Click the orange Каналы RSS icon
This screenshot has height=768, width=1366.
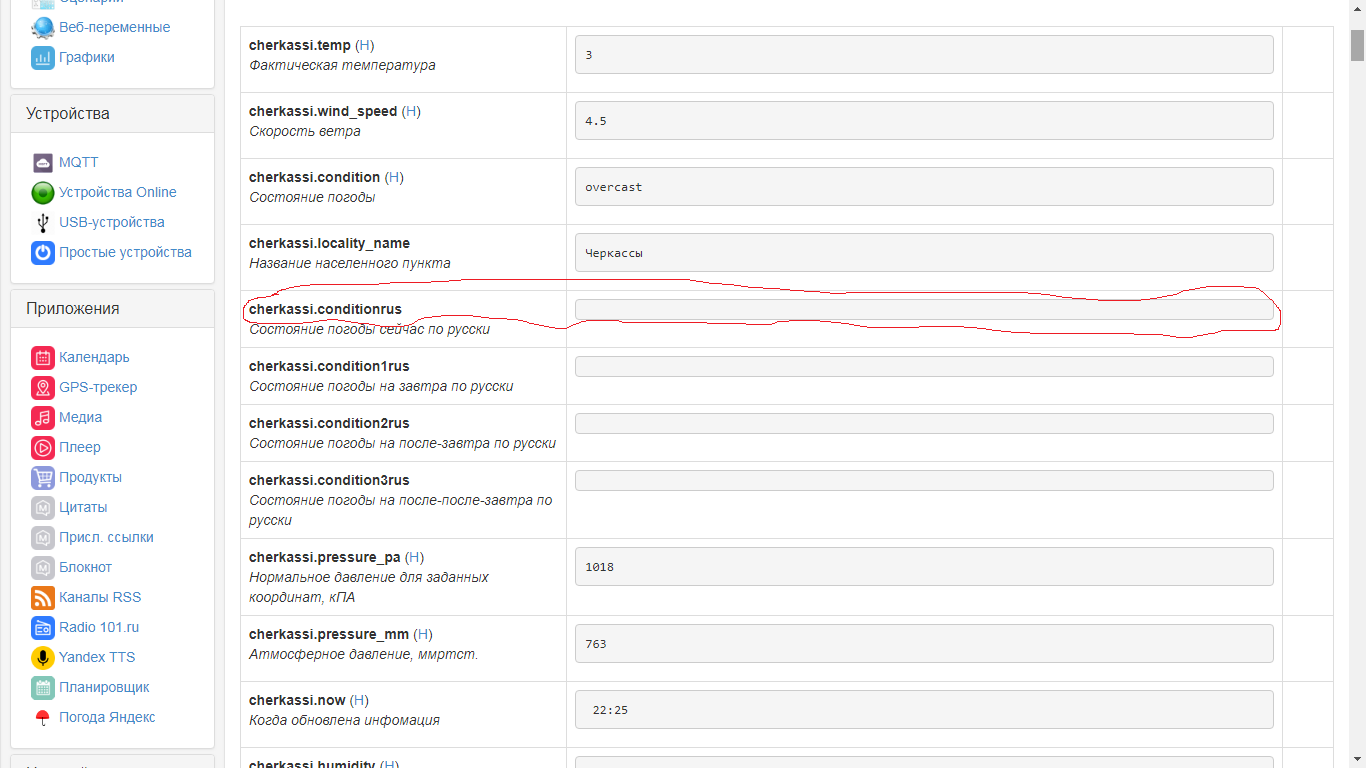pos(42,597)
